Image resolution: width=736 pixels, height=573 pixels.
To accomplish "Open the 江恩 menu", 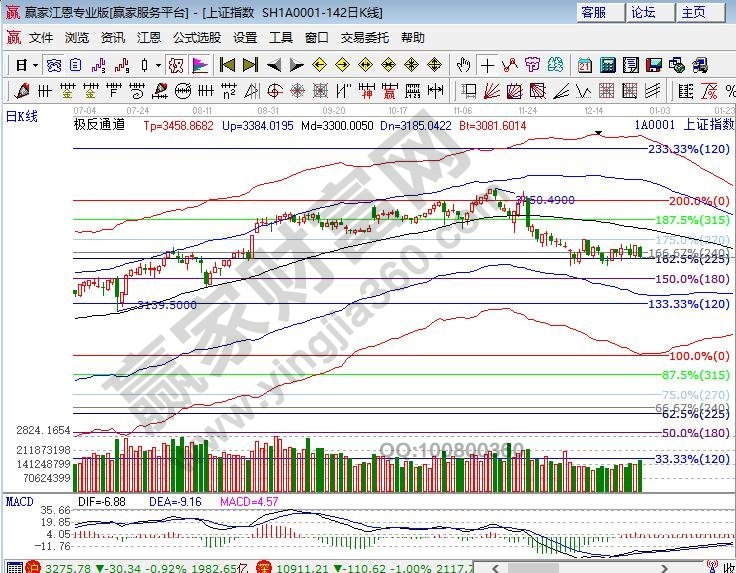I will tap(148, 37).
